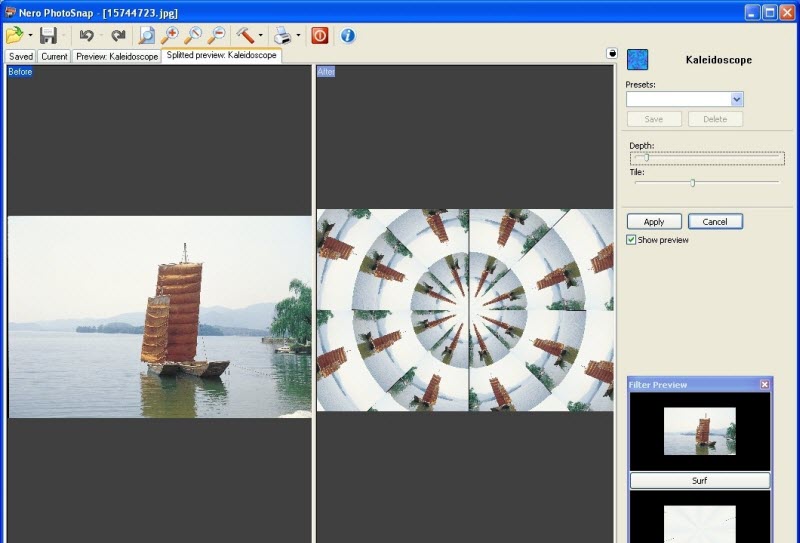The image size is (800, 543).
Task: Click the Delete preset button
Action: (715, 119)
